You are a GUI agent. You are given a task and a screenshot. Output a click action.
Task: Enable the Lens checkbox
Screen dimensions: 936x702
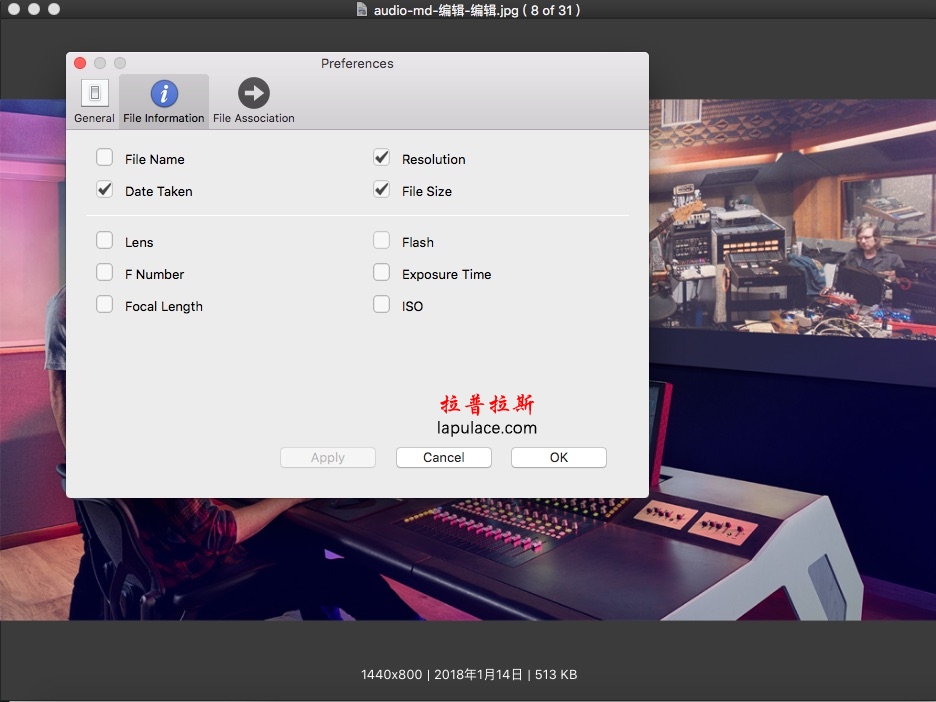104,241
